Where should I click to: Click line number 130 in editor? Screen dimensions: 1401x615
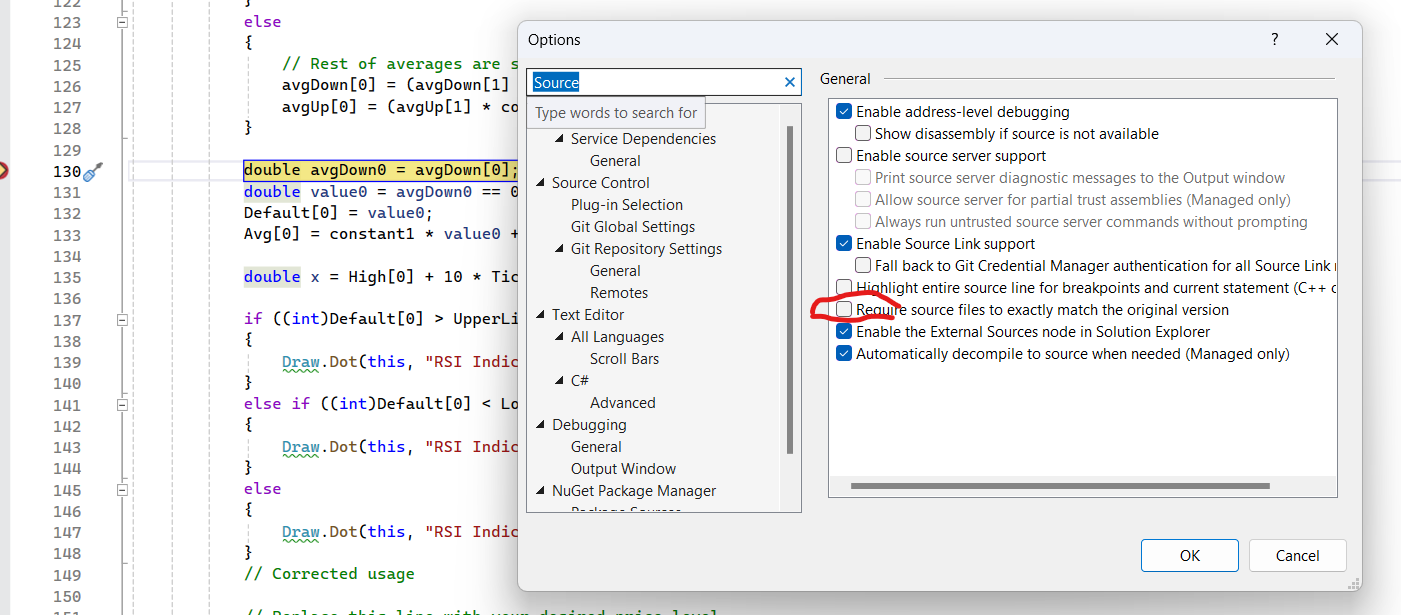point(66,171)
